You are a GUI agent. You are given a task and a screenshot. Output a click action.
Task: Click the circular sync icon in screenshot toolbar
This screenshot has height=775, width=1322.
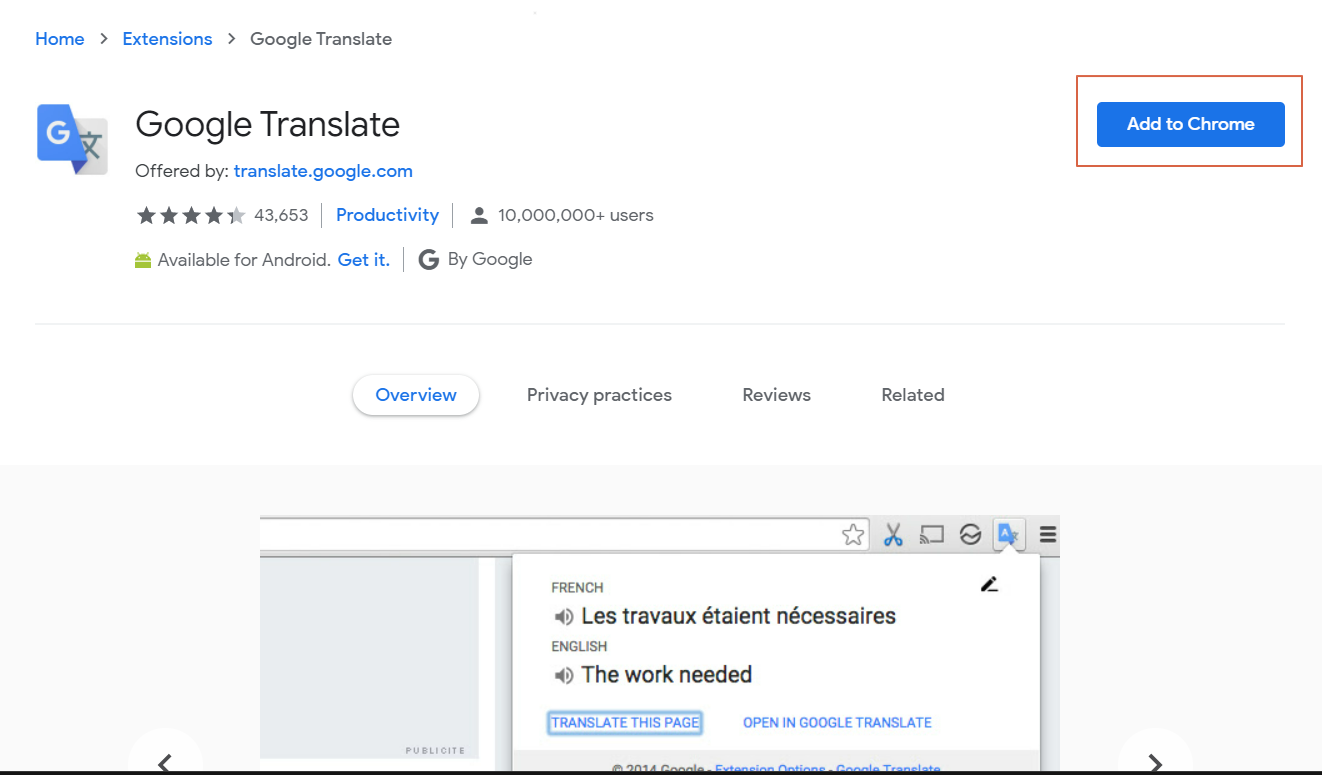click(970, 535)
